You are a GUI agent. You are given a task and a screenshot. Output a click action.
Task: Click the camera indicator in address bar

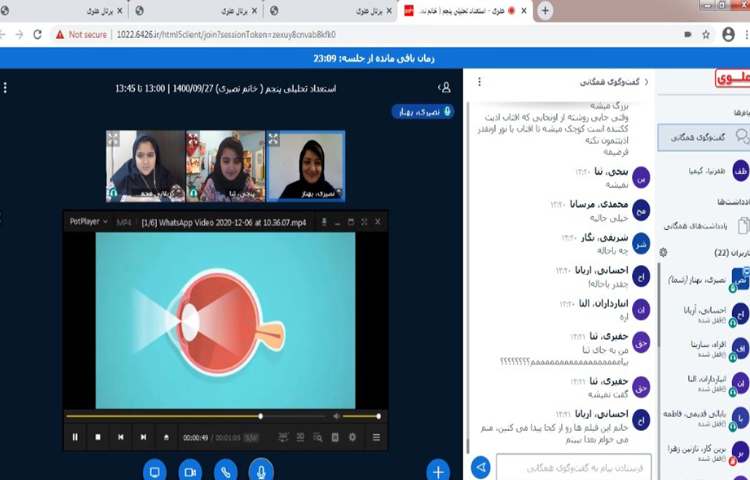click(x=688, y=34)
